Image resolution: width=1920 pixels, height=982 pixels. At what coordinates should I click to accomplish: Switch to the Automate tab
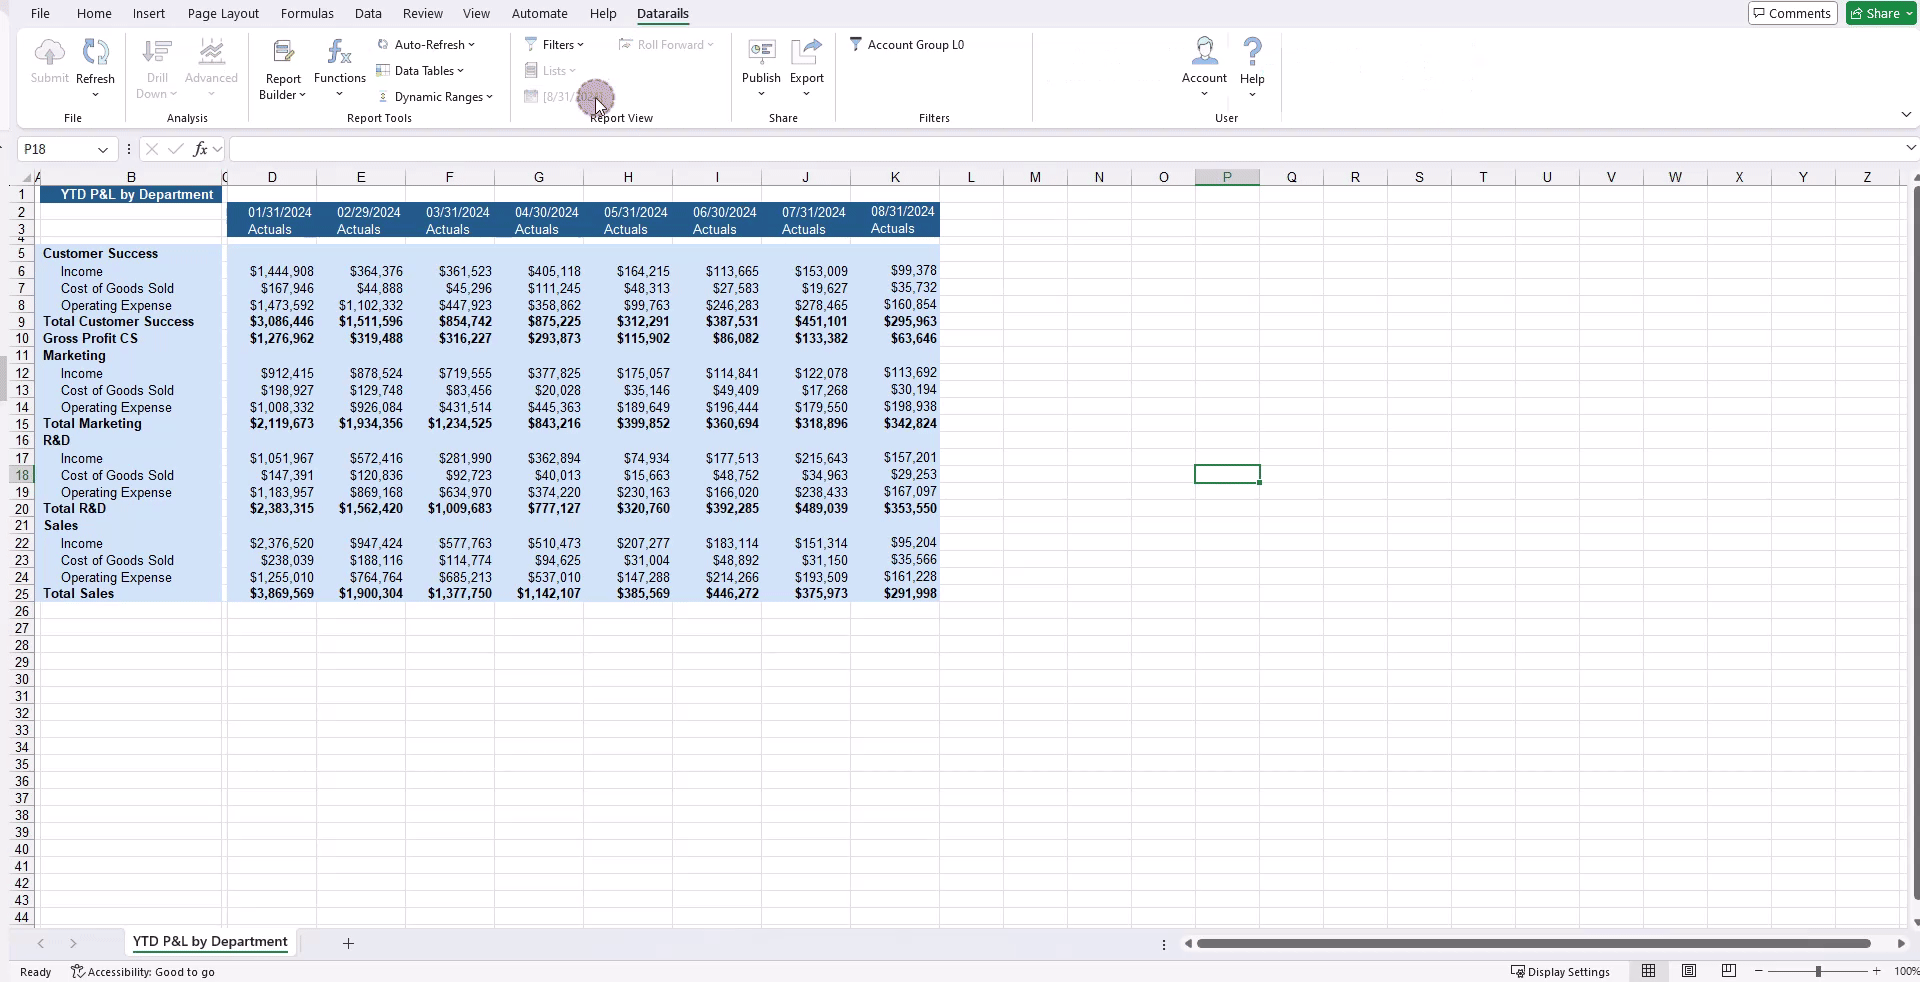pos(540,13)
